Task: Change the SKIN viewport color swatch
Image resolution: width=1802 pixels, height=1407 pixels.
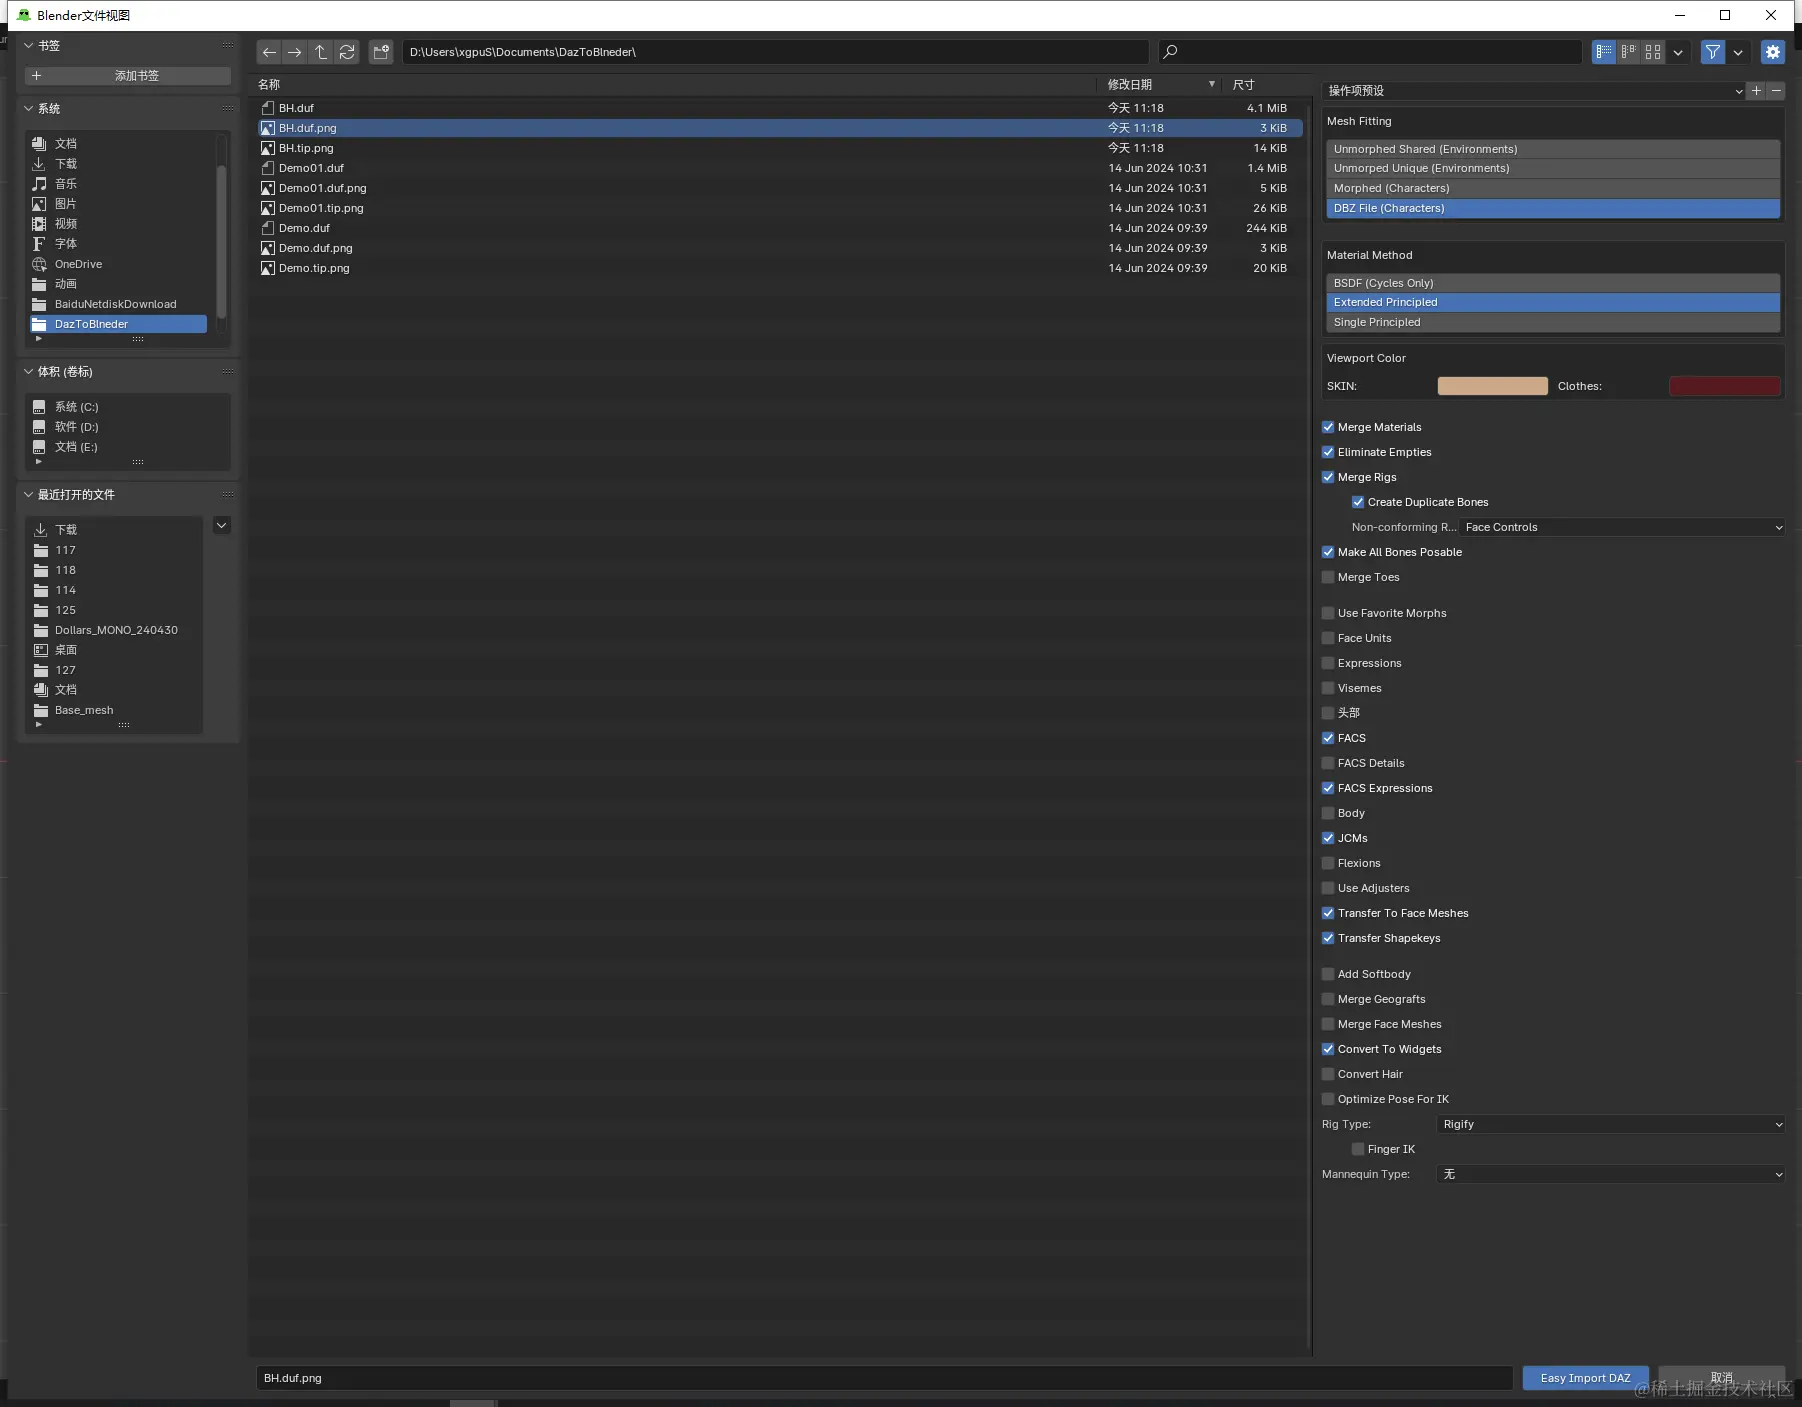Action: pos(1492,386)
